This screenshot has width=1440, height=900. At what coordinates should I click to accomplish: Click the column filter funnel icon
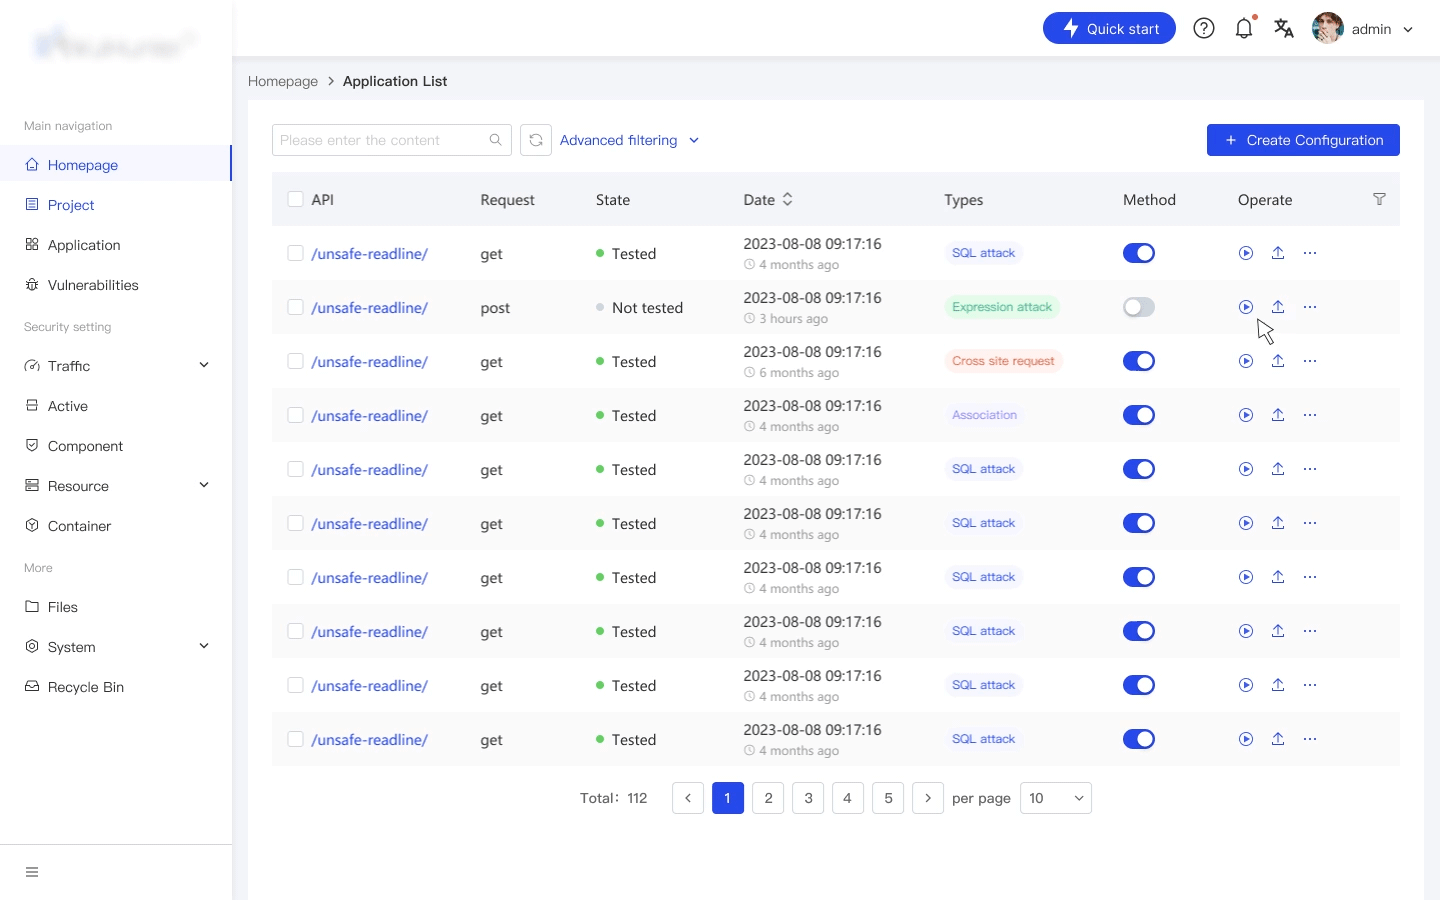(1379, 200)
